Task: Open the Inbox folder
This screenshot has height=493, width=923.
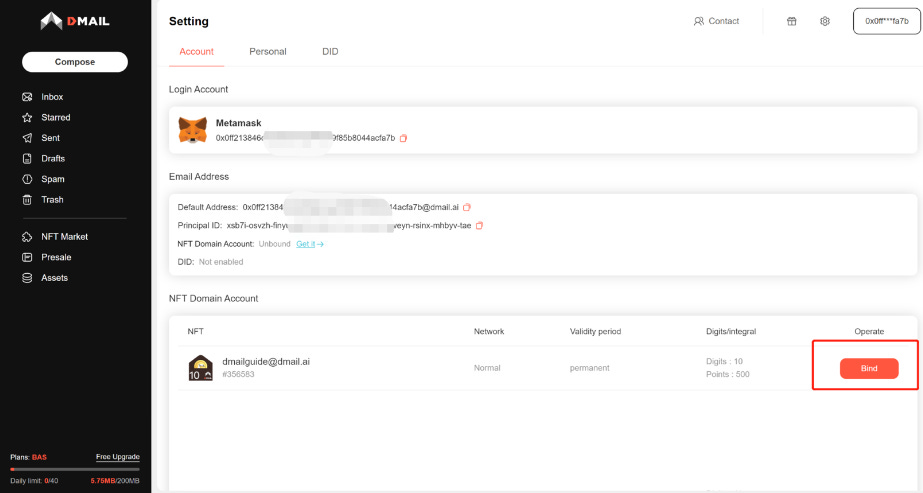Action: [x=52, y=96]
